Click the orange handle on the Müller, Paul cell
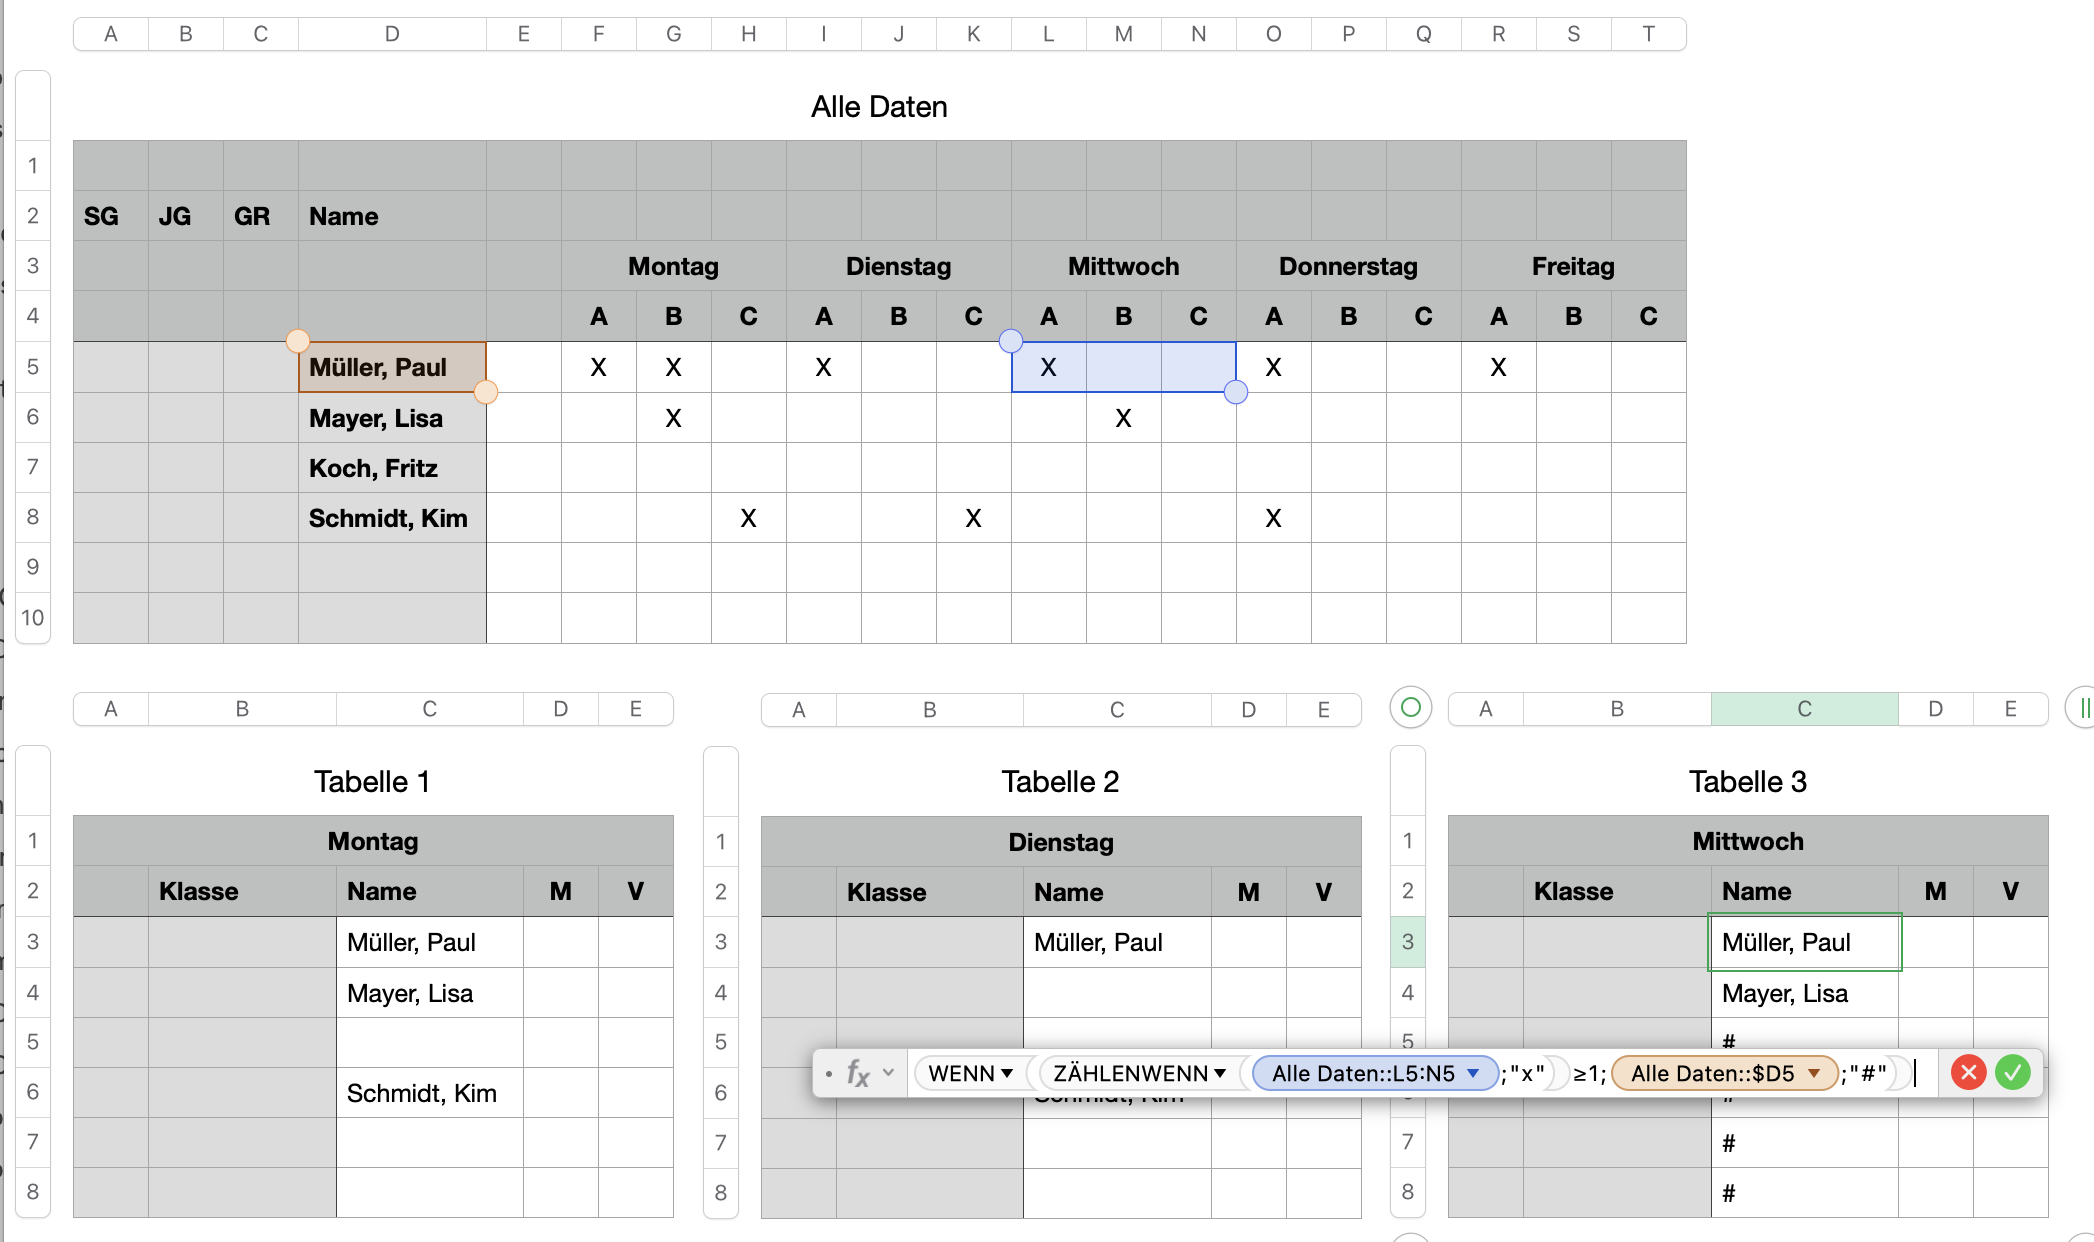The height and width of the screenshot is (1242, 2094). click(297, 341)
